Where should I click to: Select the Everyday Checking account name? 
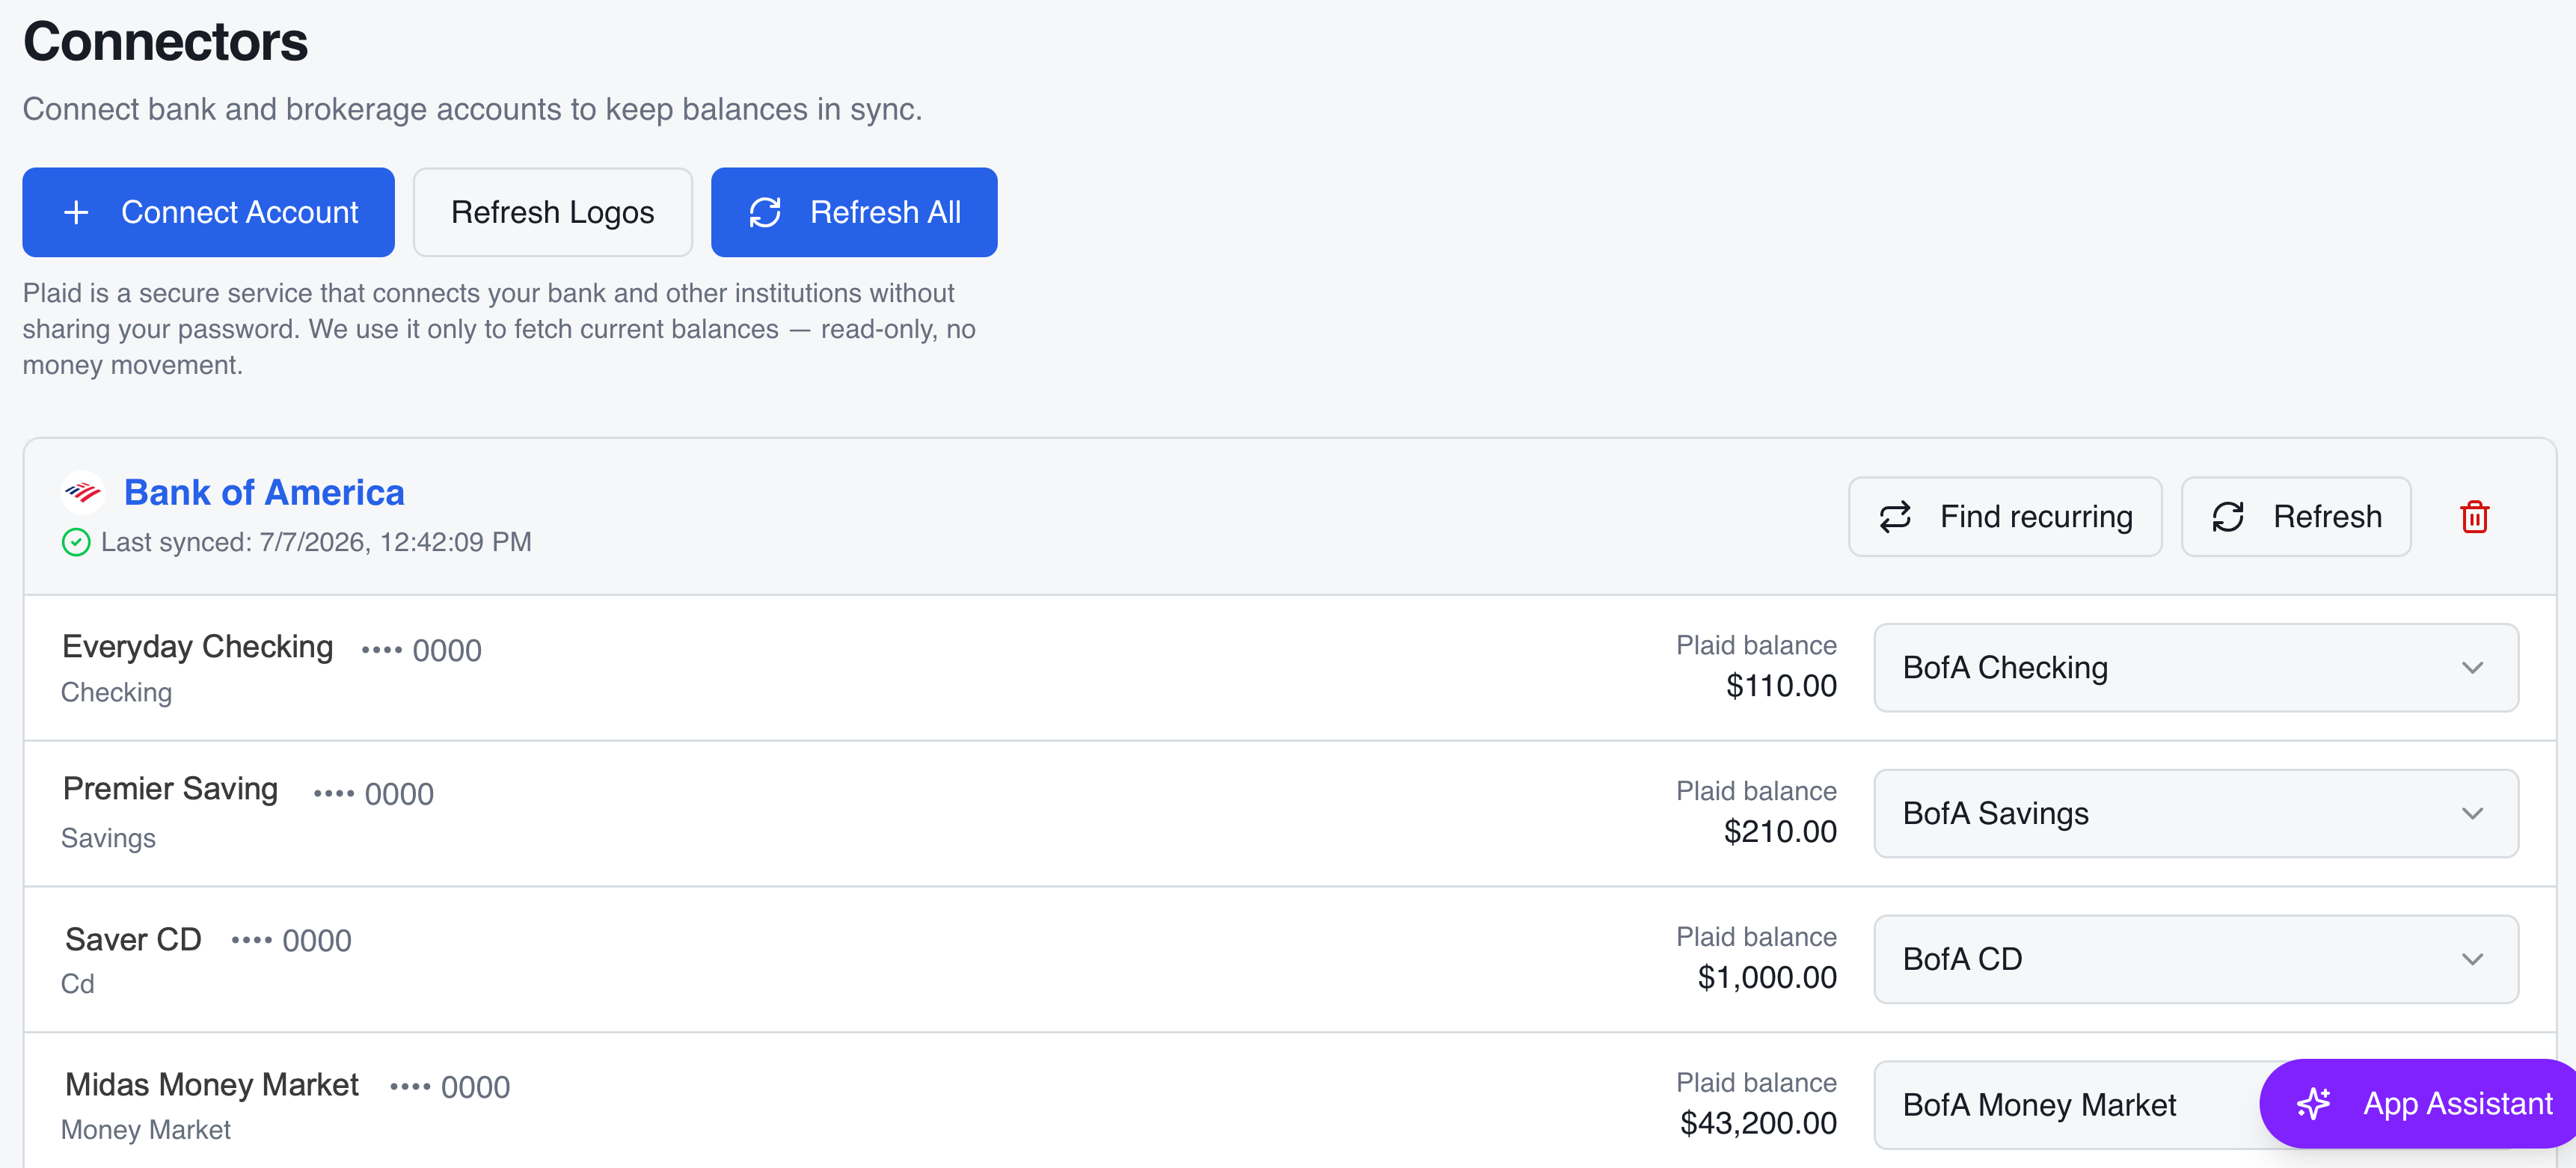tap(198, 647)
